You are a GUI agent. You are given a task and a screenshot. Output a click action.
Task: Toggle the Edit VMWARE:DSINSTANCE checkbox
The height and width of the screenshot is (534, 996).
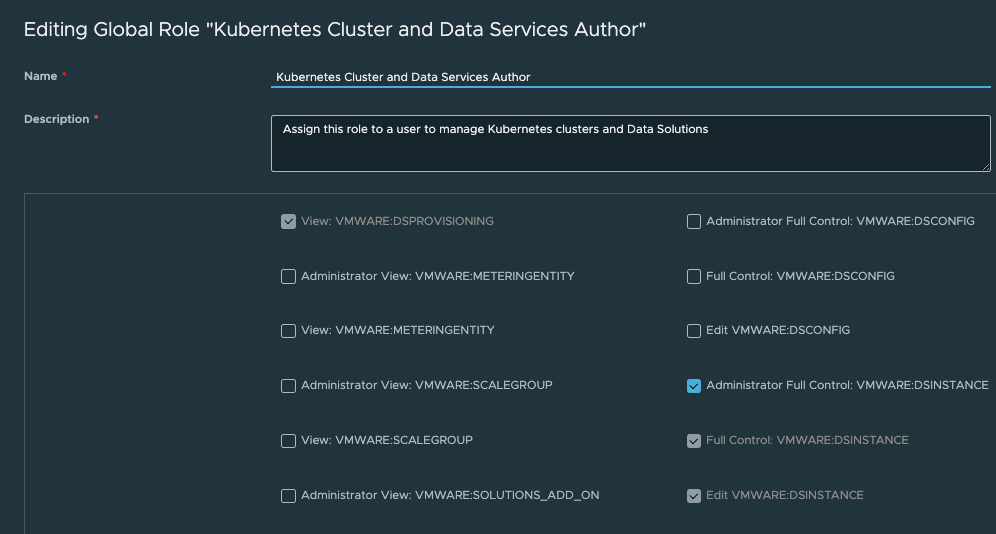point(694,496)
